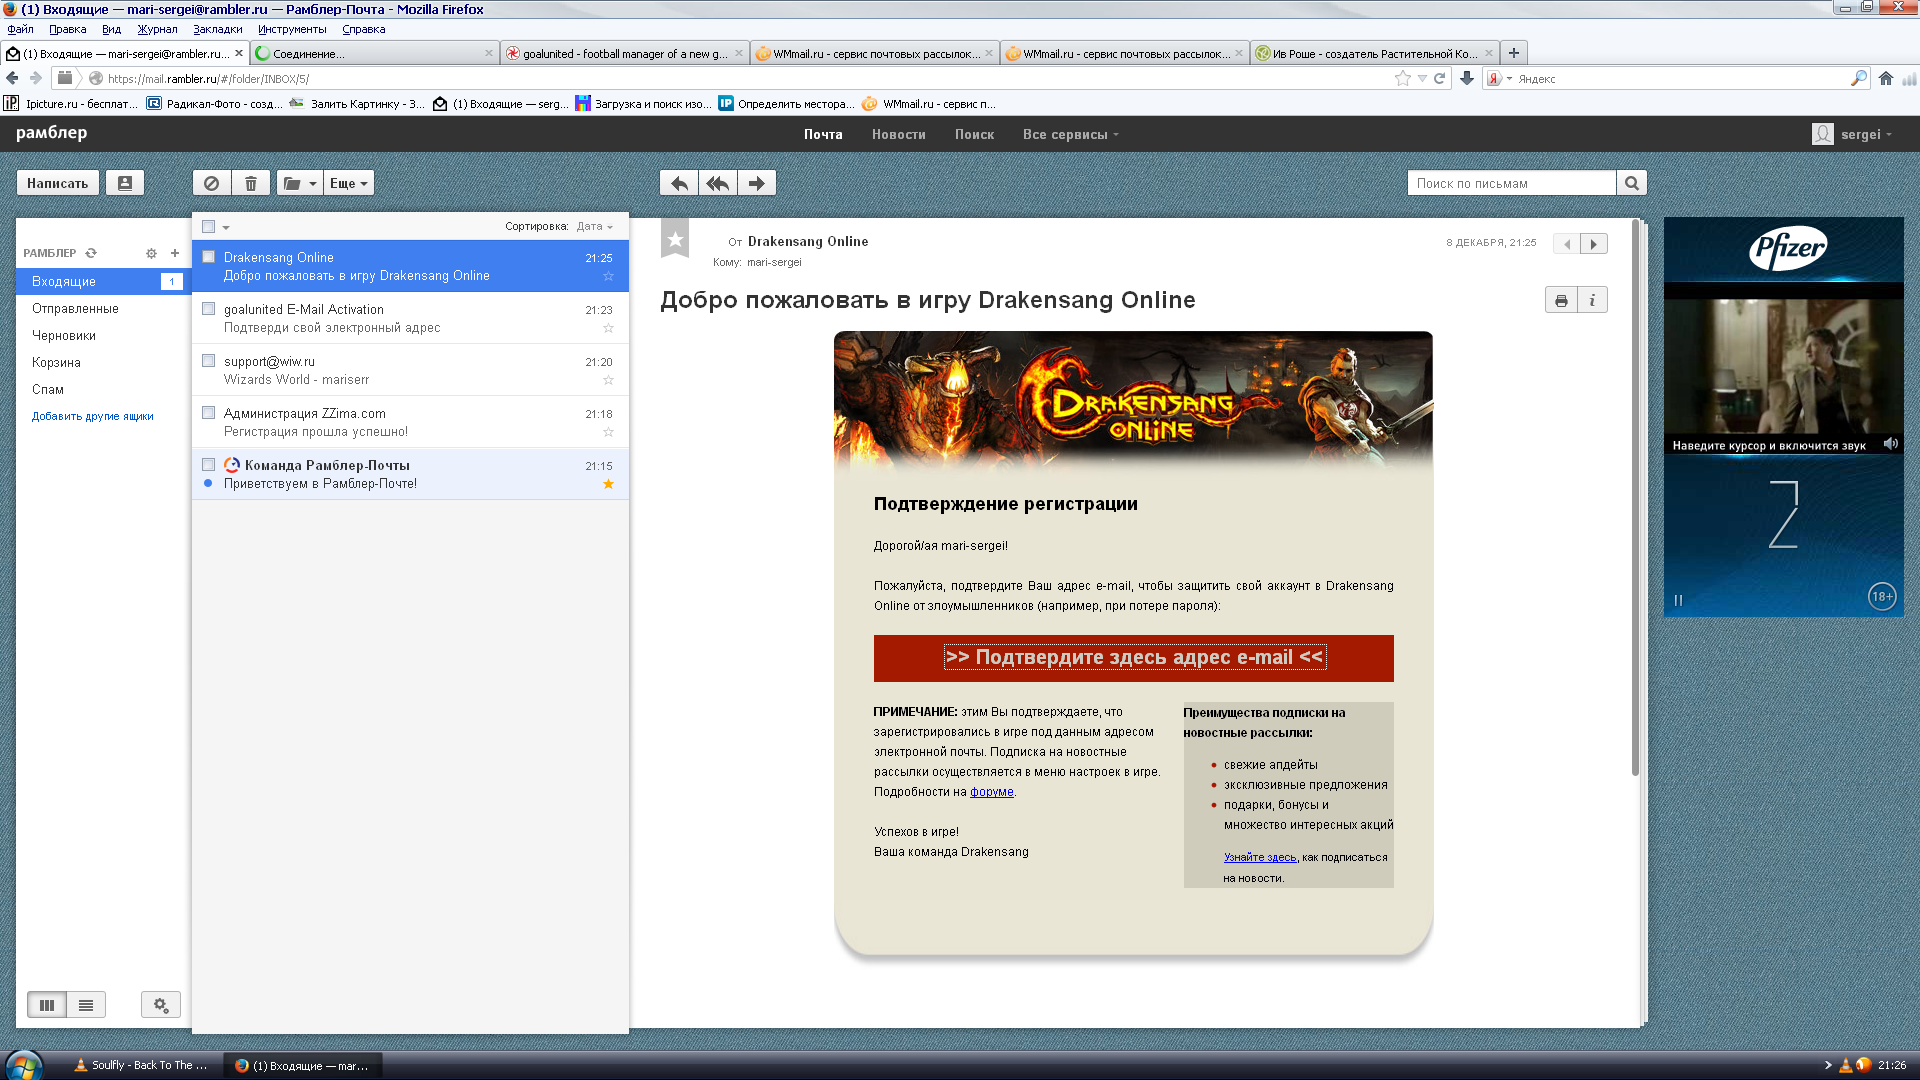Reply to the message arrow
Screen dimensions: 1920x1080
tap(679, 183)
